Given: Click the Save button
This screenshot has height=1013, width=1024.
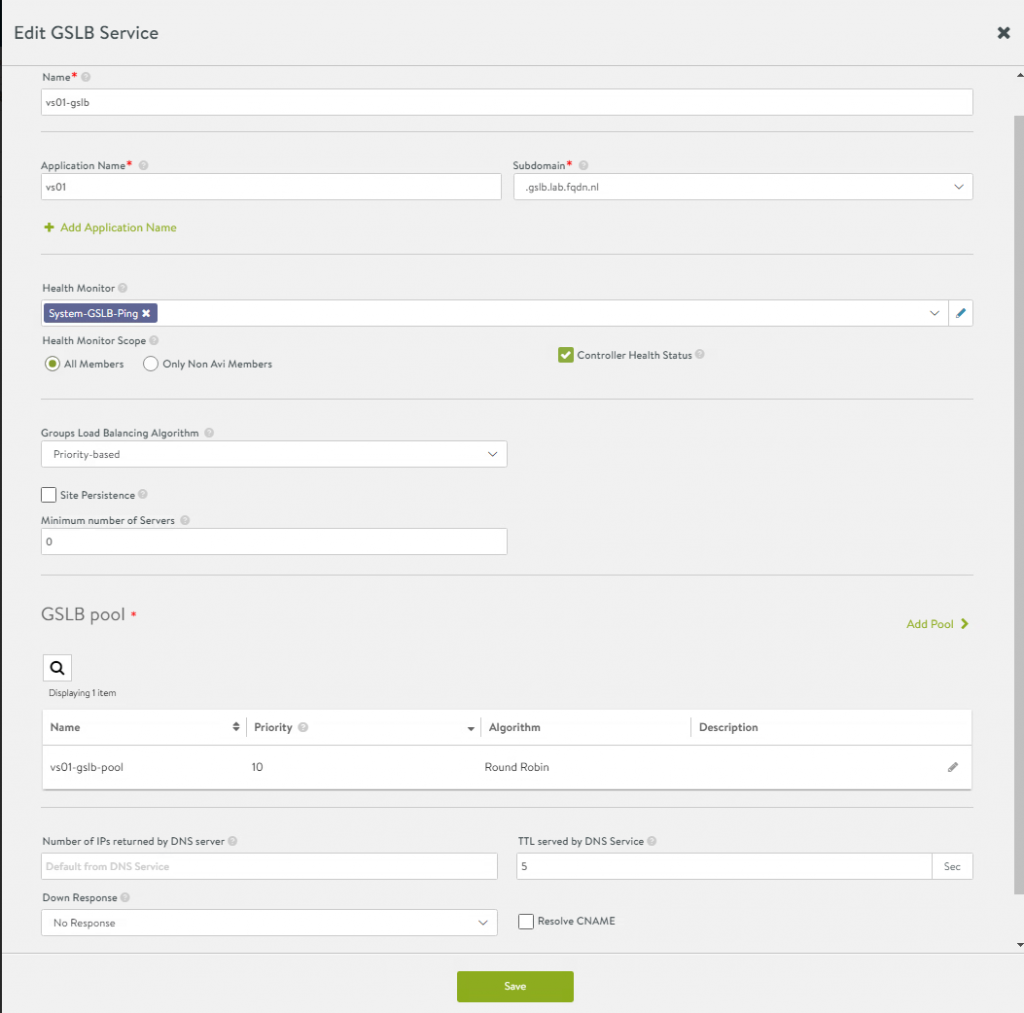Looking at the screenshot, I should point(515,986).
